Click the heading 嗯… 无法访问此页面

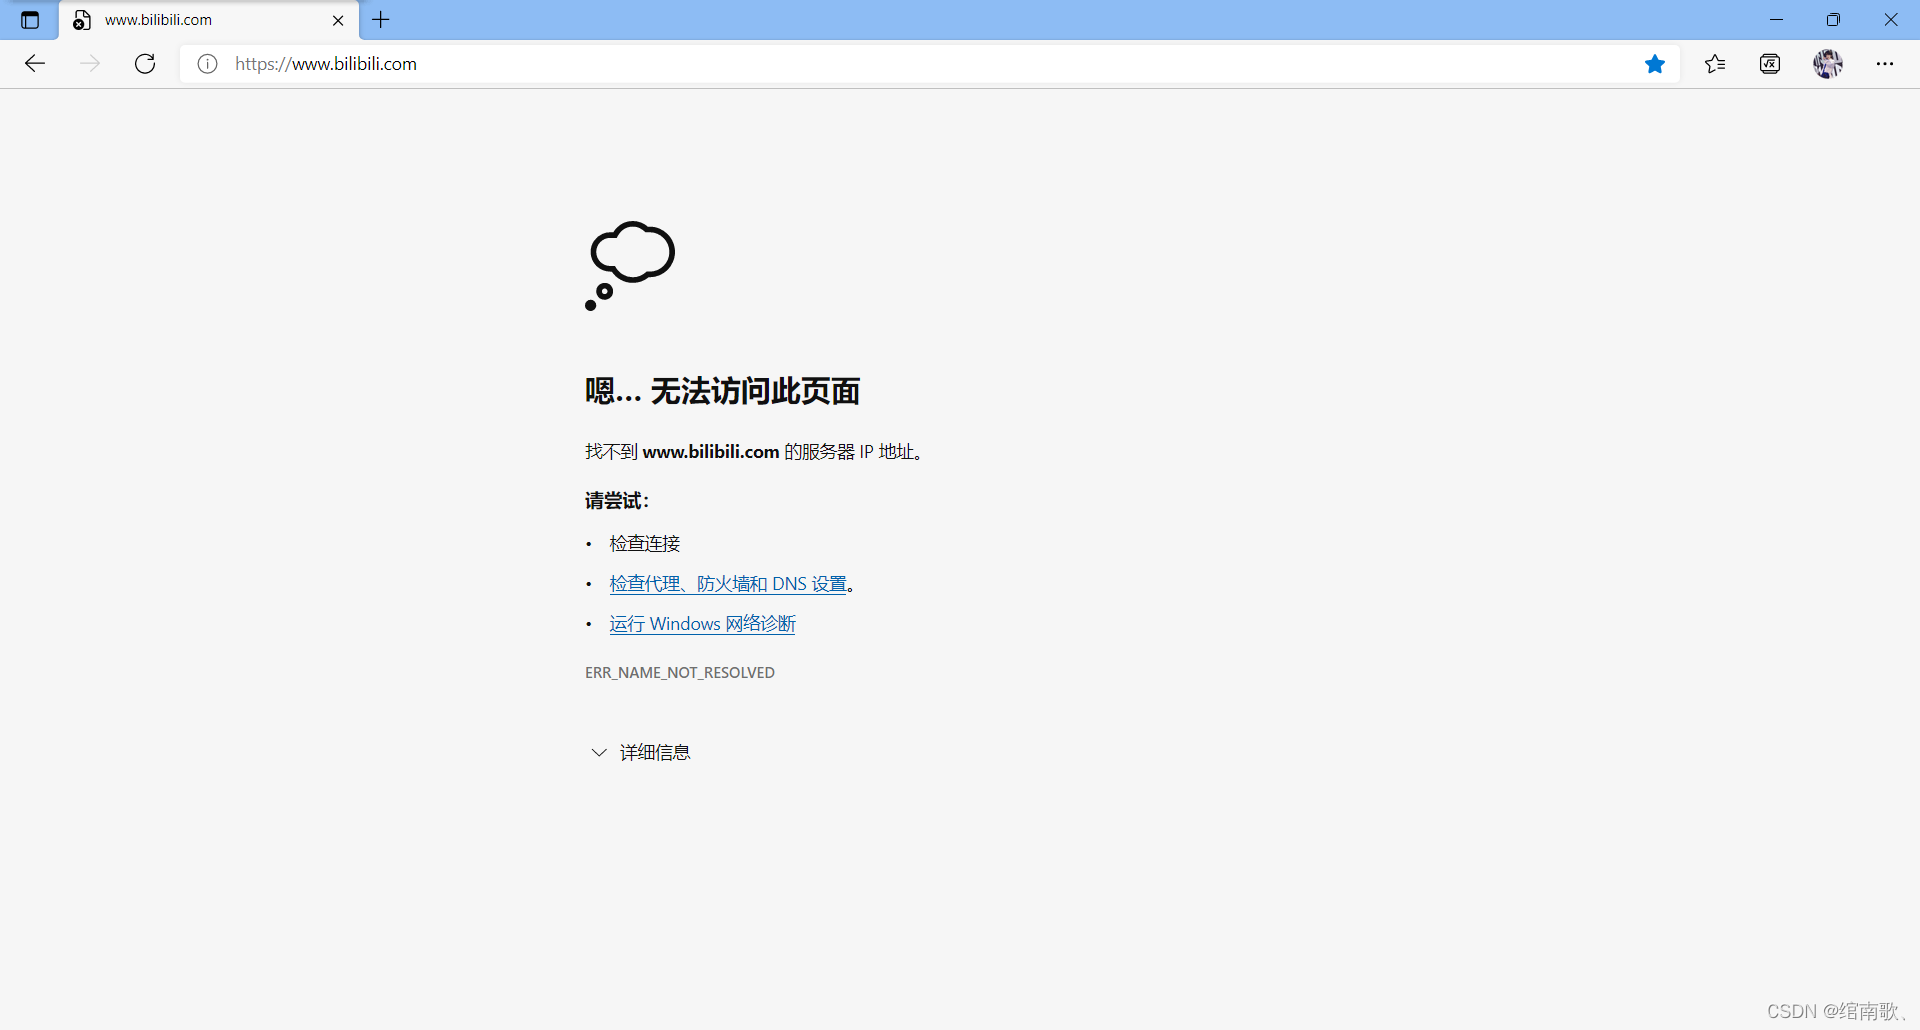point(722,391)
